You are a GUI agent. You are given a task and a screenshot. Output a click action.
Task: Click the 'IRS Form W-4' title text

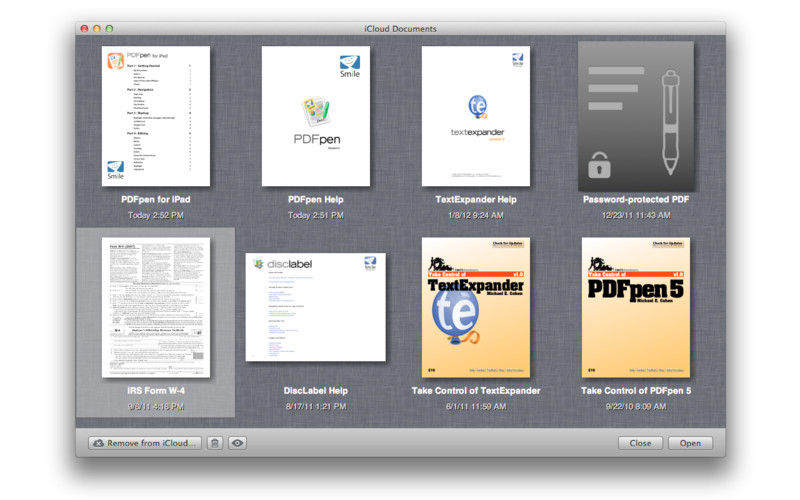[156, 391]
